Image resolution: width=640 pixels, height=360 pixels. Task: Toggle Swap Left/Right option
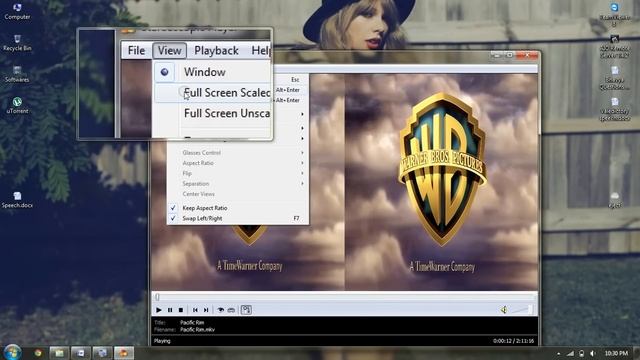tap(238, 218)
